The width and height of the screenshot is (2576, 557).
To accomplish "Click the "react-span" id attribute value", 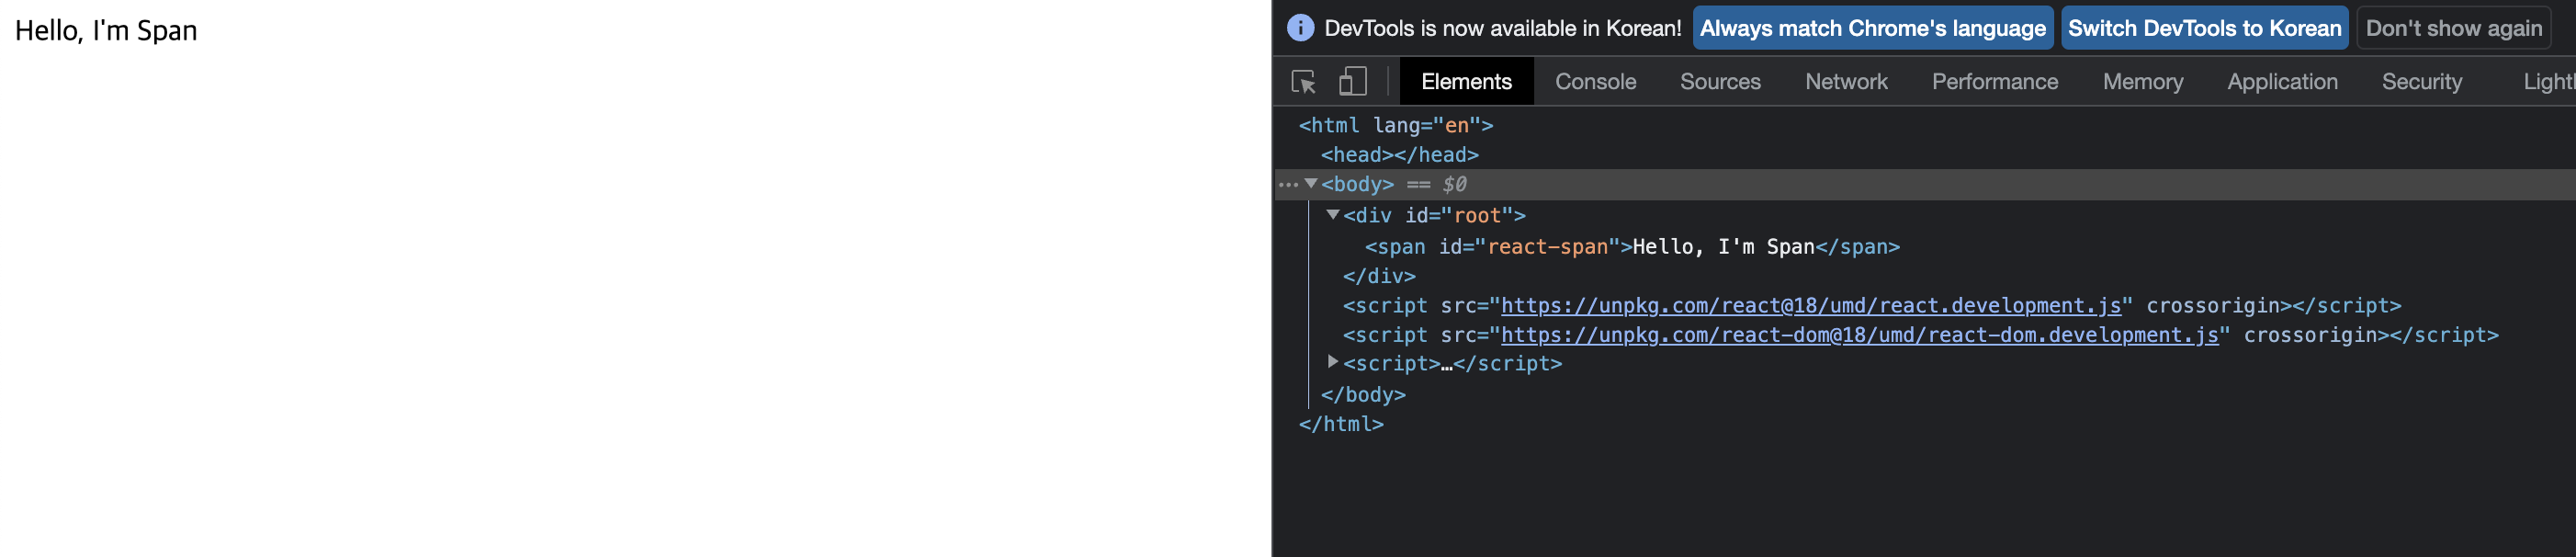I will (x=1547, y=247).
